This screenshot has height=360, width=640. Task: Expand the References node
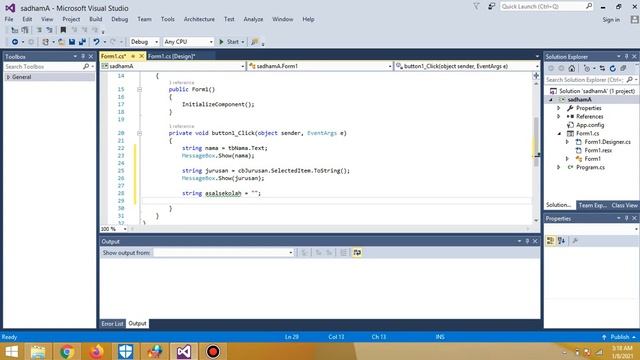[559, 116]
